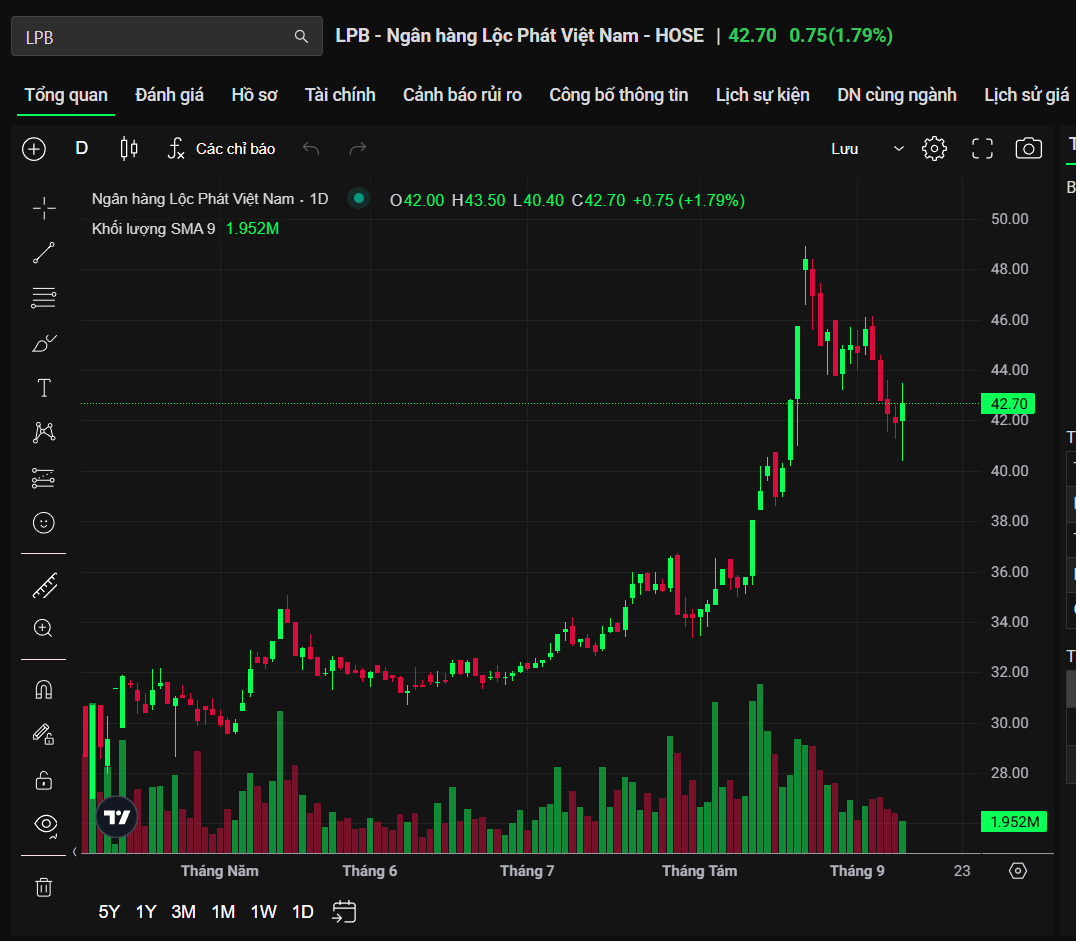The width and height of the screenshot is (1076, 941).
Task: Open the candlestick chart type selector
Action: click(x=129, y=149)
